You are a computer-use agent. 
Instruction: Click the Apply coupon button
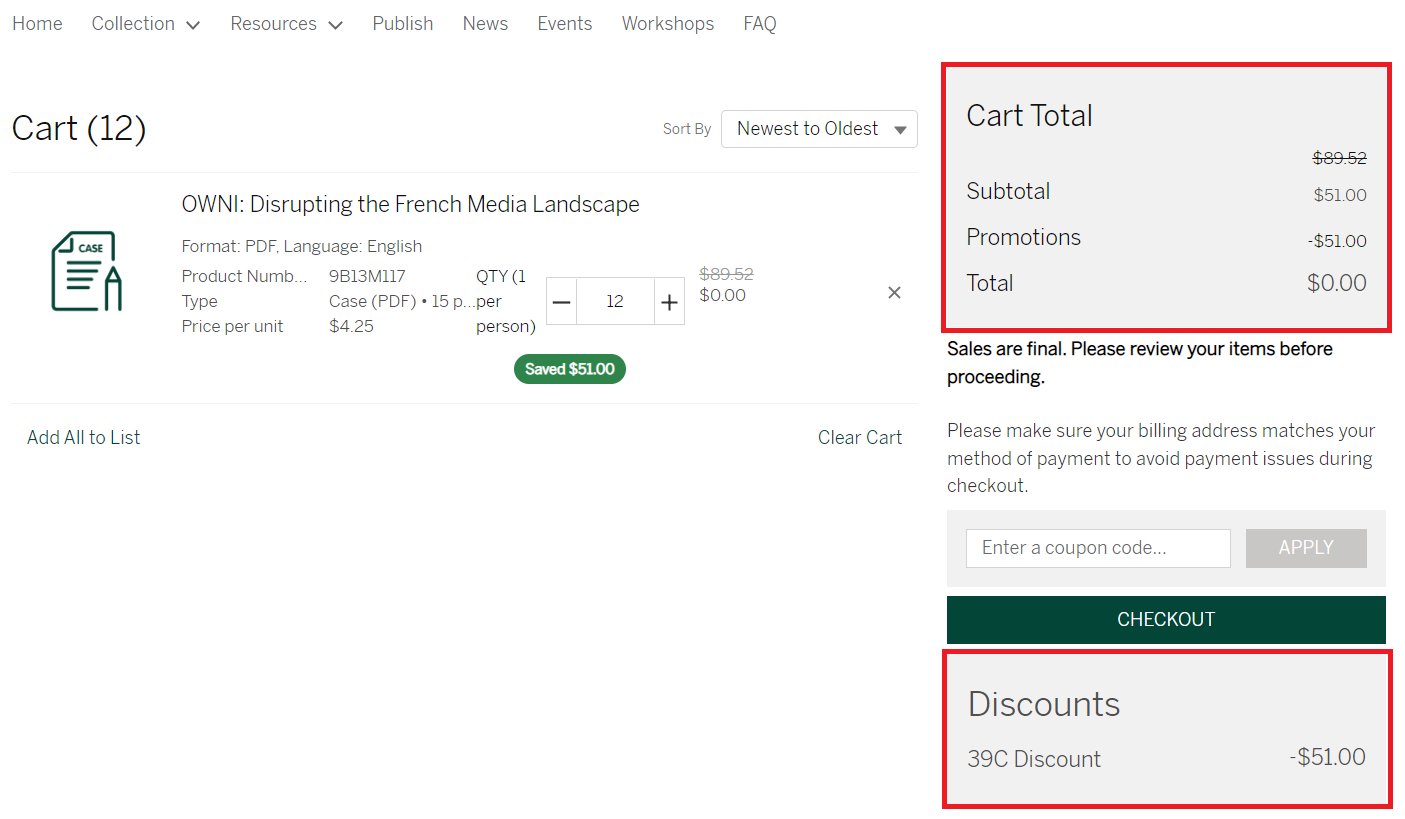[1305, 548]
